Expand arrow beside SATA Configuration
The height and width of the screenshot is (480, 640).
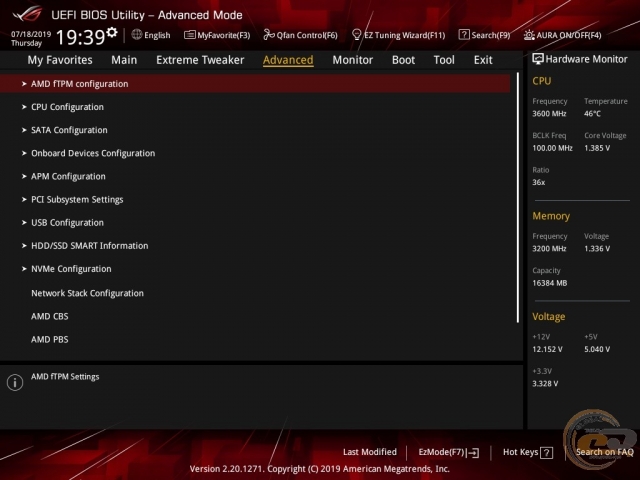[24, 130]
